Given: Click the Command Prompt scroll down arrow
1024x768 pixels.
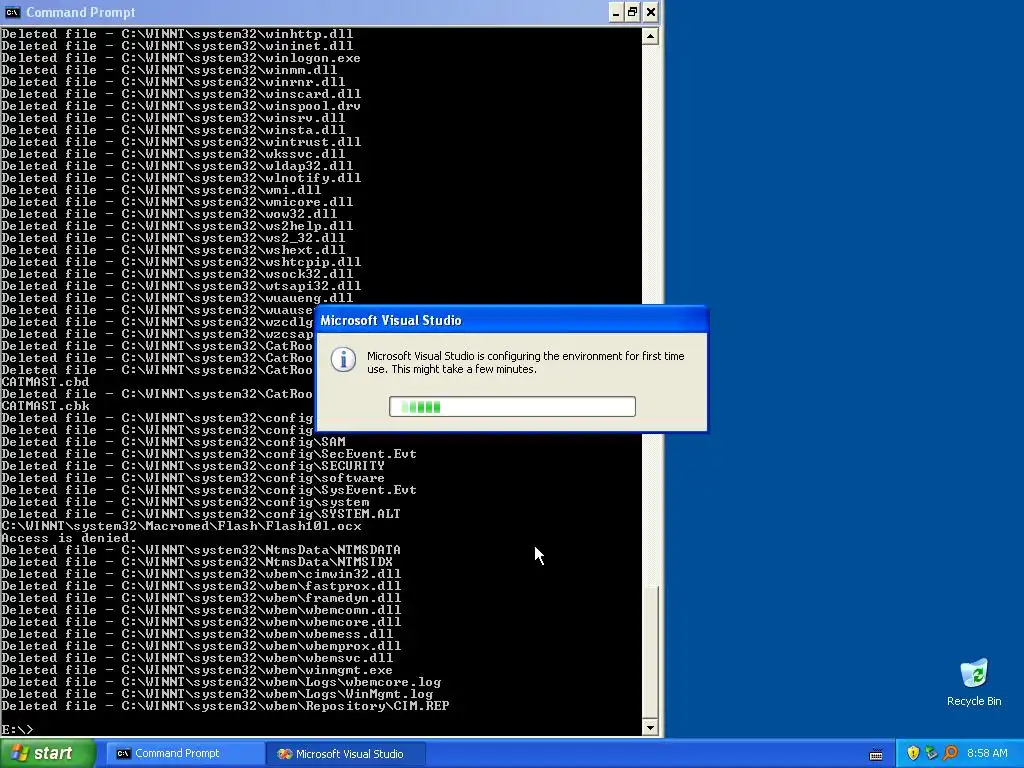Looking at the screenshot, I should [650, 727].
